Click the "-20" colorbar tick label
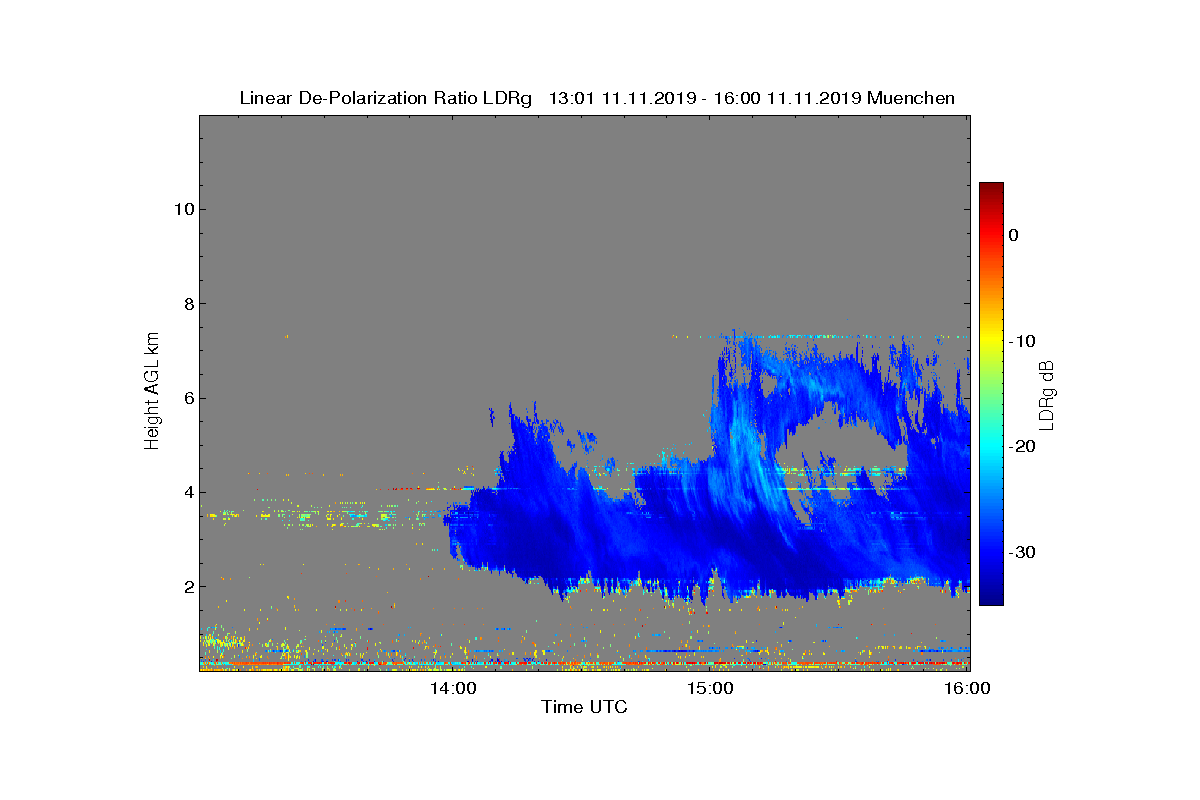The height and width of the screenshot is (800, 1200). point(1021,446)
